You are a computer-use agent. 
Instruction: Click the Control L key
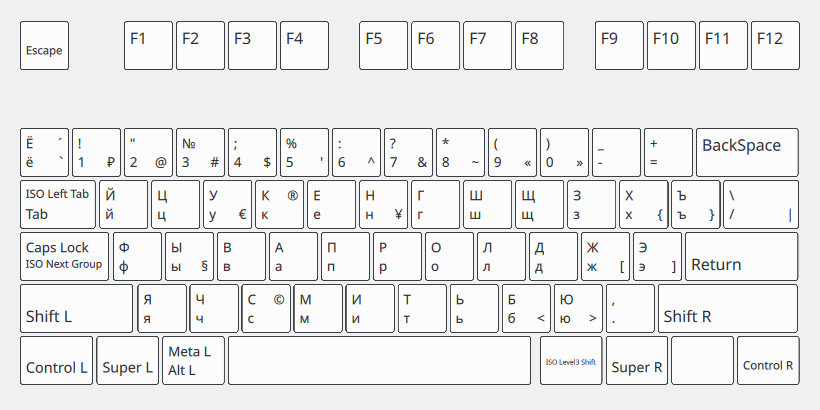click(56, 361)
